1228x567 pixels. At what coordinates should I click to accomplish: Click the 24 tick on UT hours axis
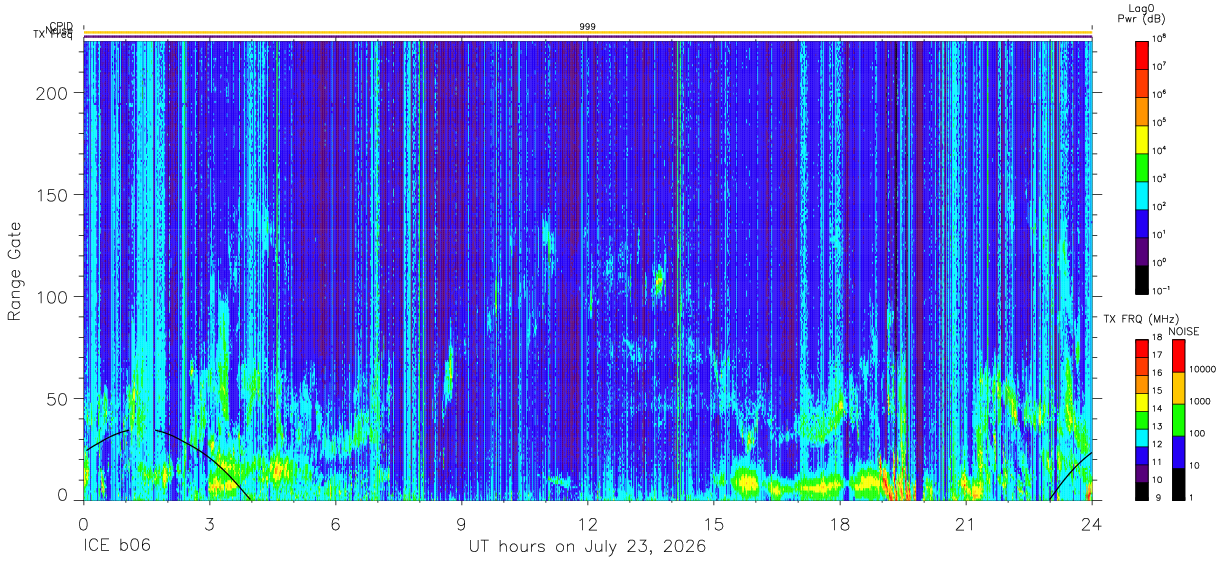(x=1091, y=523)
